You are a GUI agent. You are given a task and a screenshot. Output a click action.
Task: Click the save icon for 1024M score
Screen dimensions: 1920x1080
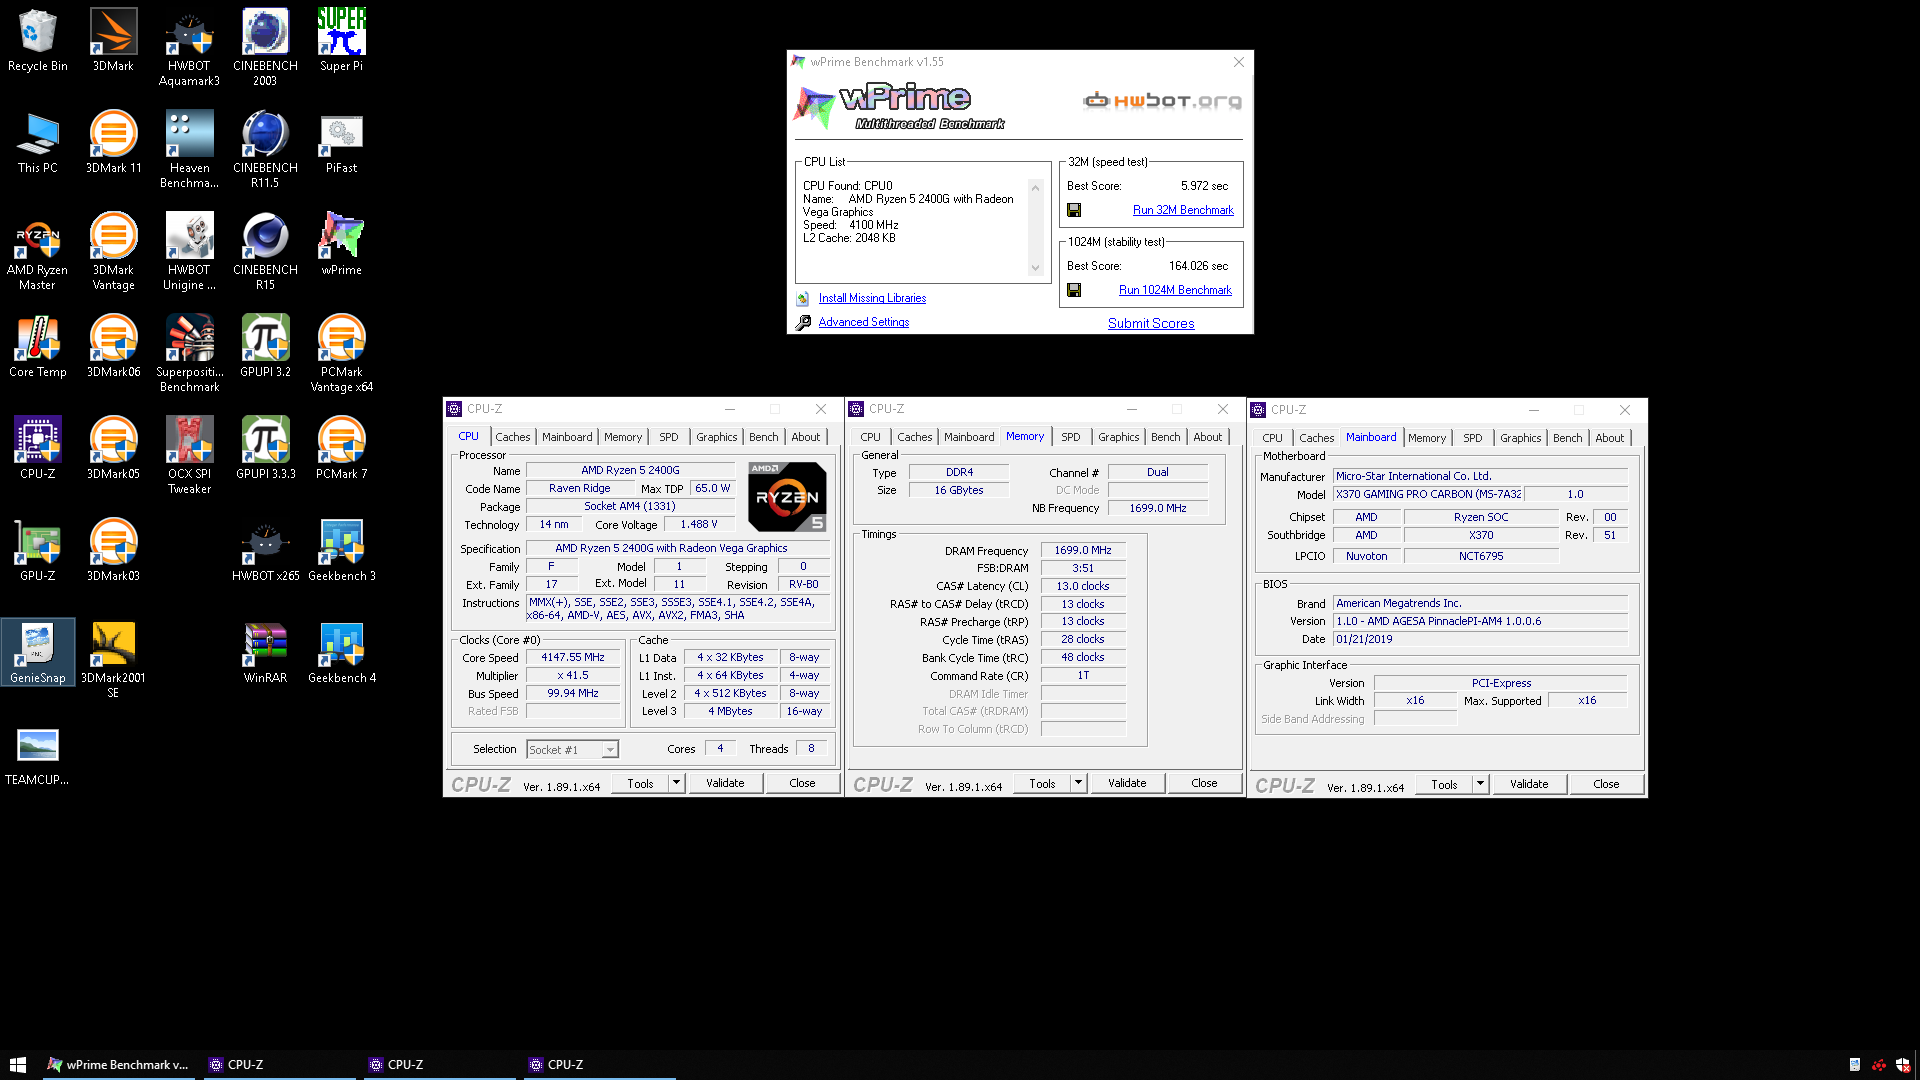[1074, 290]
